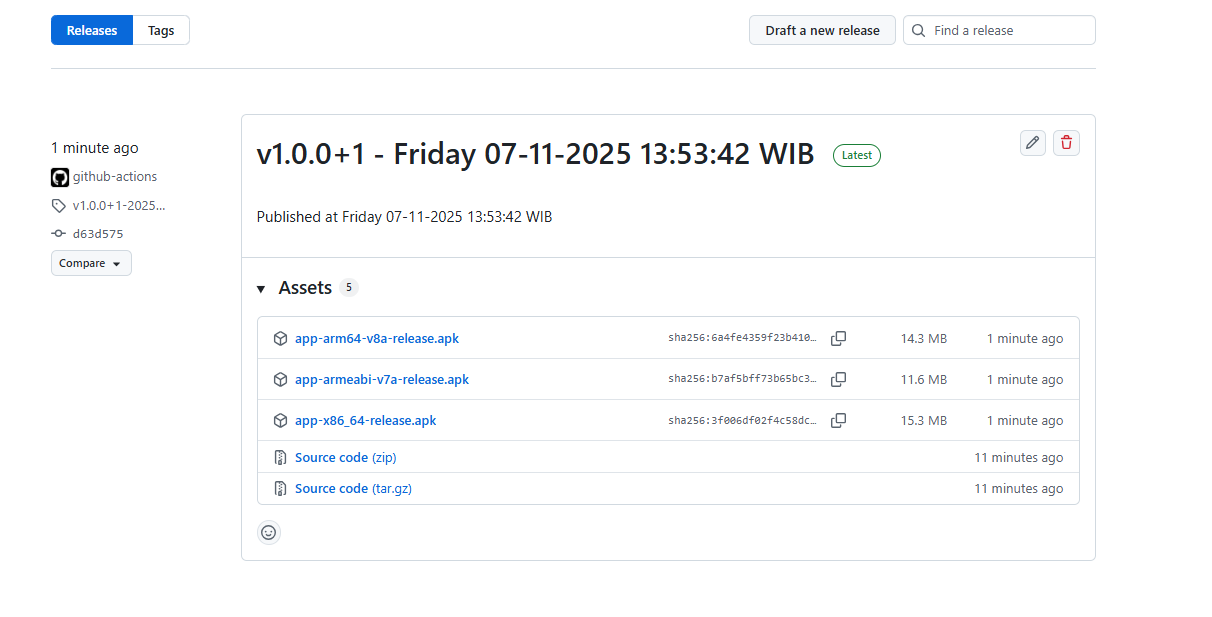Screen dimensions: 1212x617
Task: Click the tag icon beside v1.0.0+1-2025
Action: point(59,206)
